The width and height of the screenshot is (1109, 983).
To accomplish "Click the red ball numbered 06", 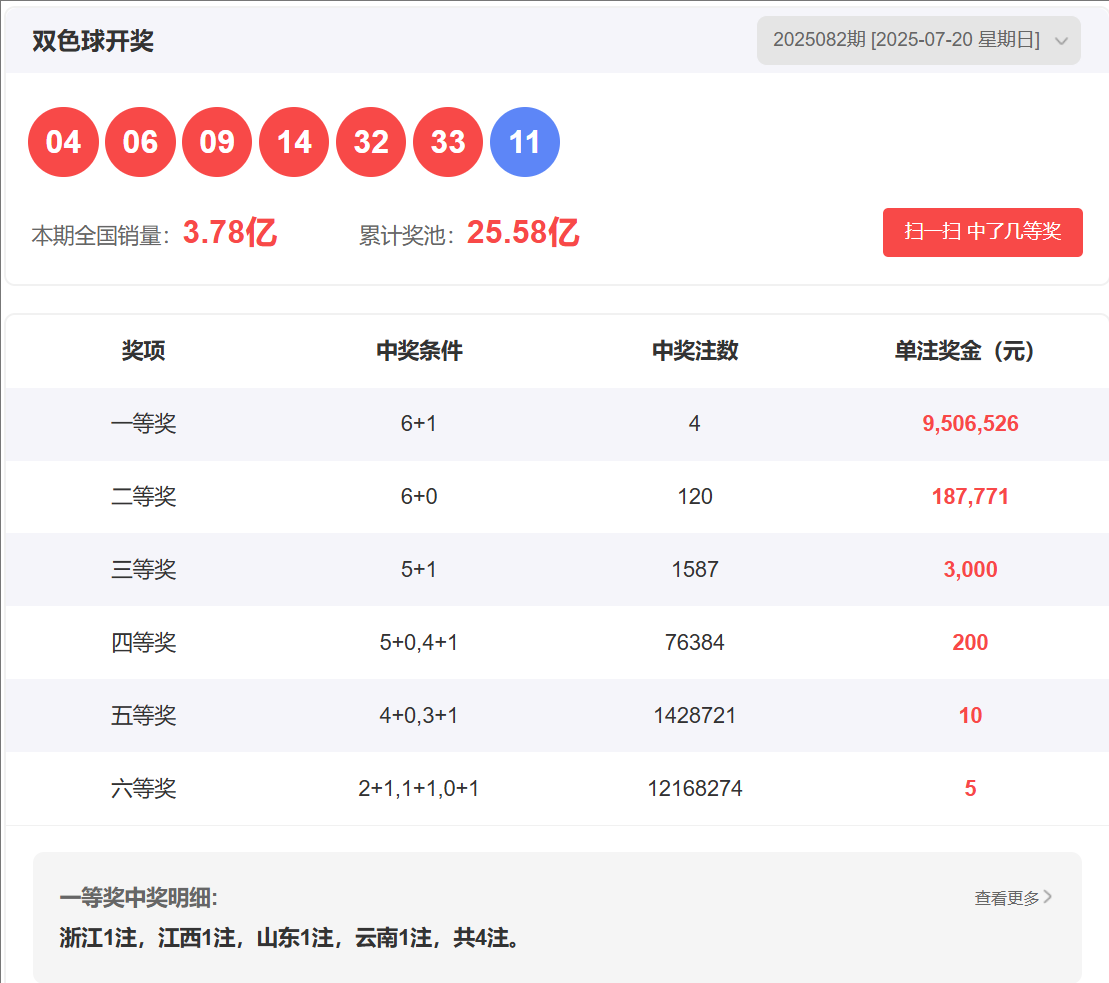I will (x=140, y=142).
